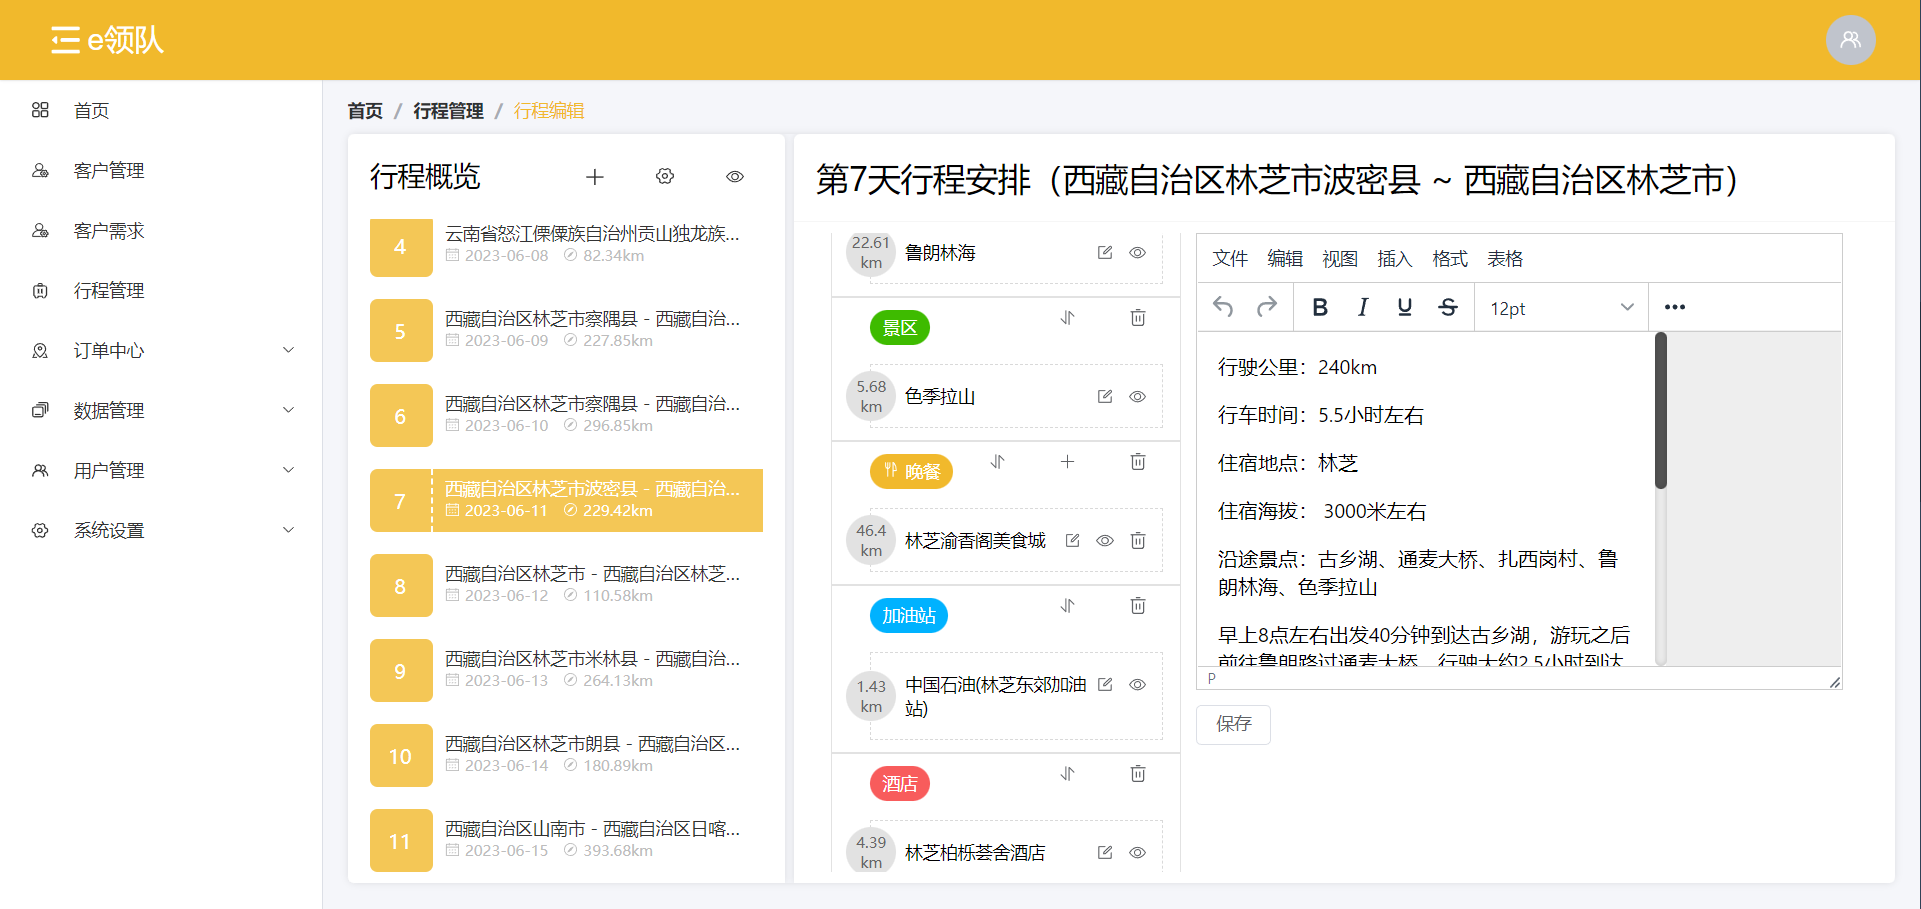Reorder the 酒店 section
This screenshot has width=1921, height=909.
(x=1068, y=774)
